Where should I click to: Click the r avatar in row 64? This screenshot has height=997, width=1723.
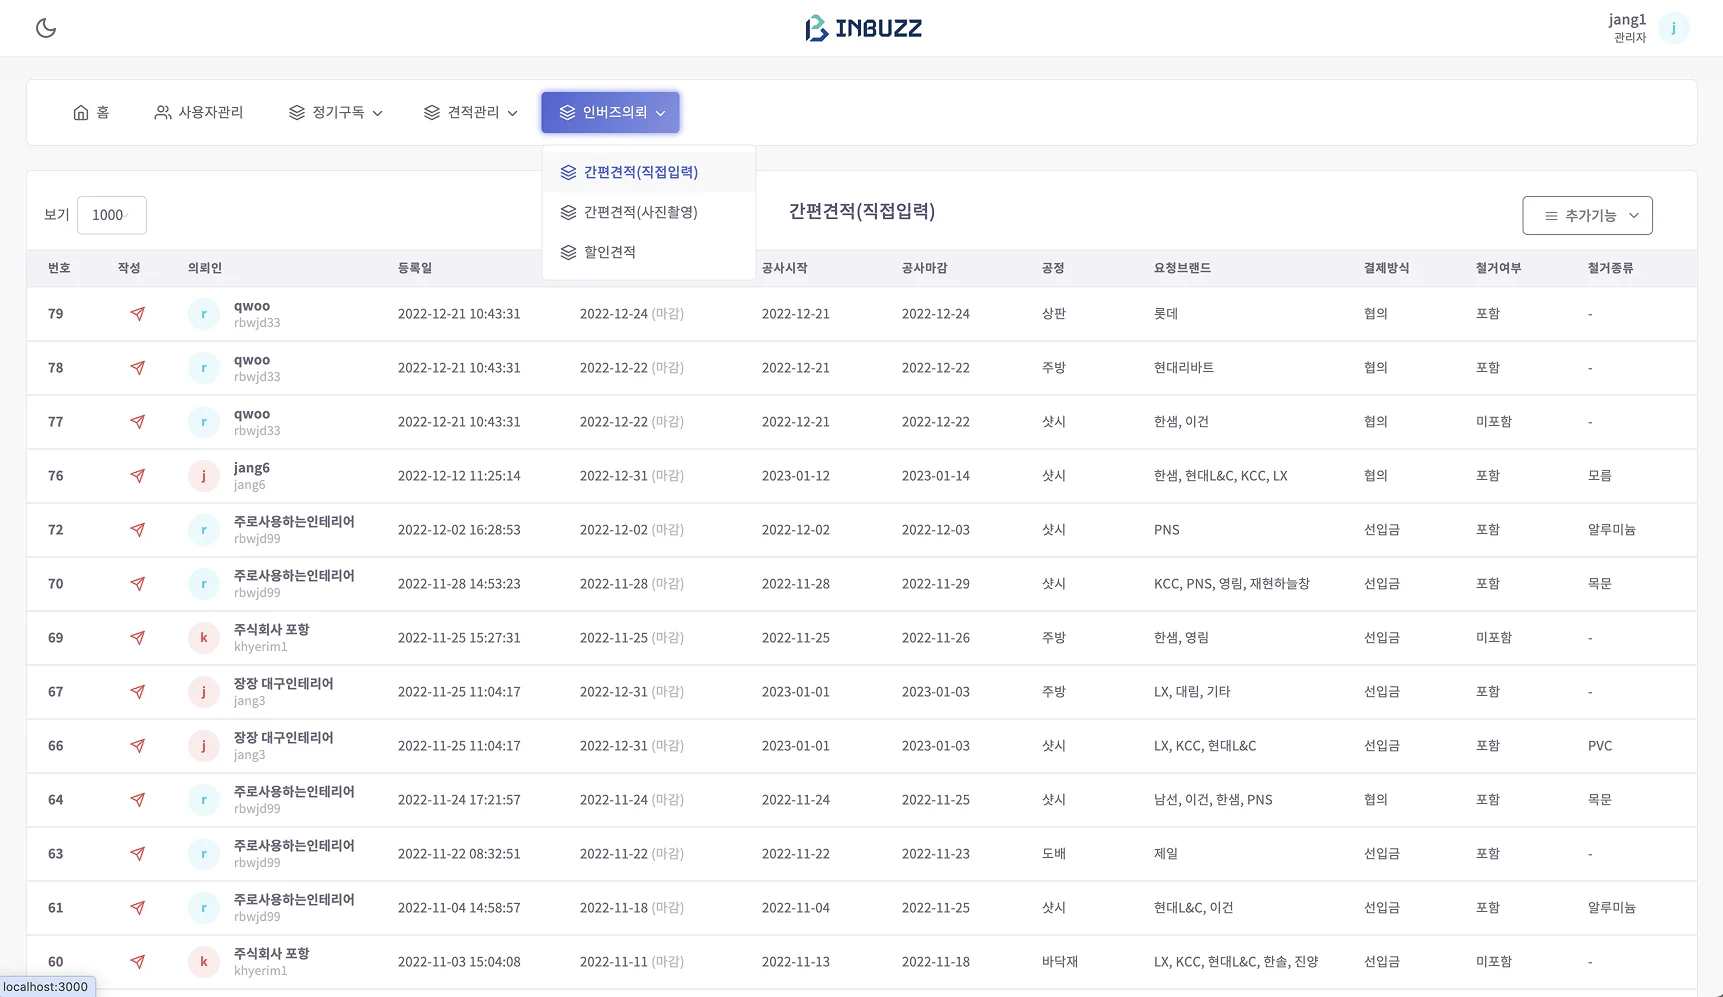point(204,800)
